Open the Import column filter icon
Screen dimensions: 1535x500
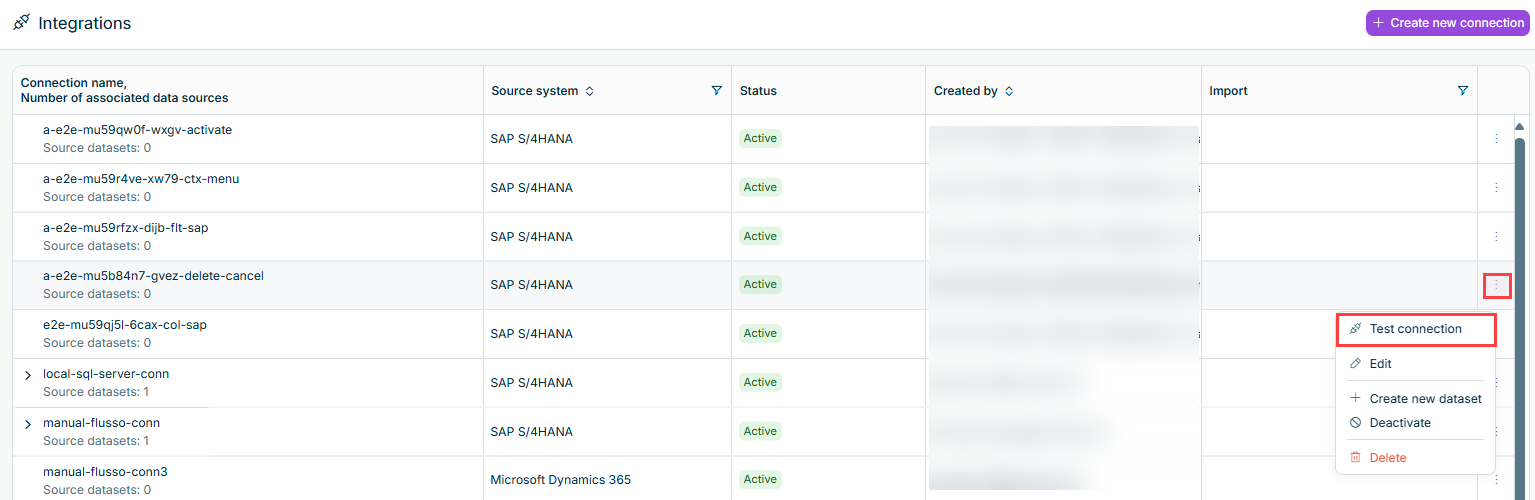1463,90
